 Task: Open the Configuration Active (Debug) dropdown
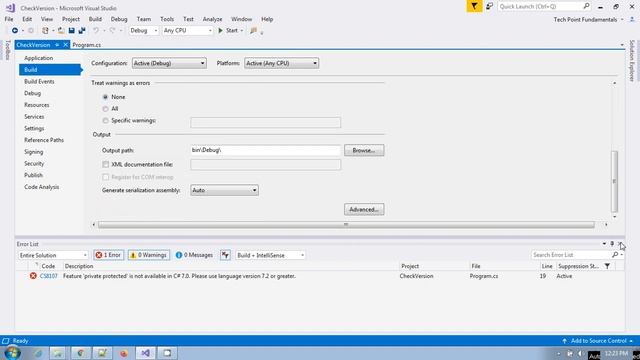(x=169, y=63)
